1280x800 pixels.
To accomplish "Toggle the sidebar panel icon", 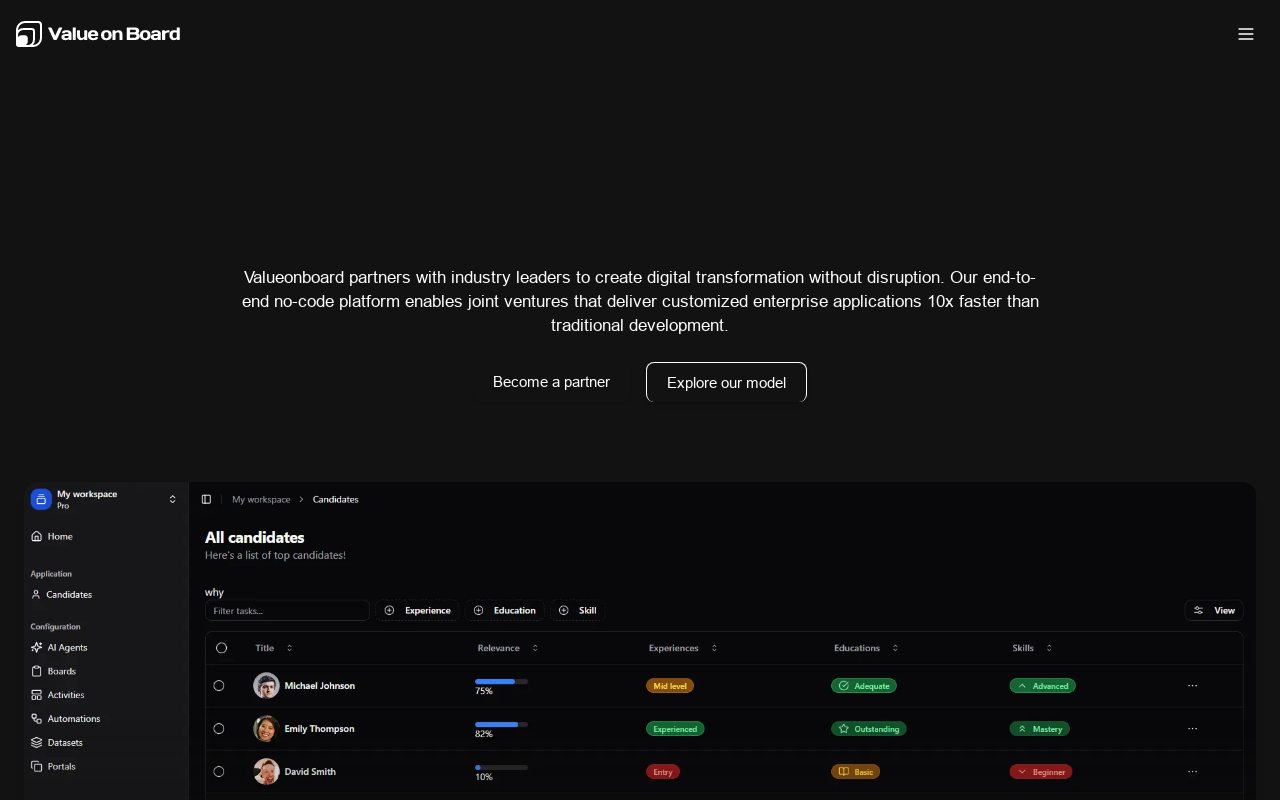I will click(206, 499).
